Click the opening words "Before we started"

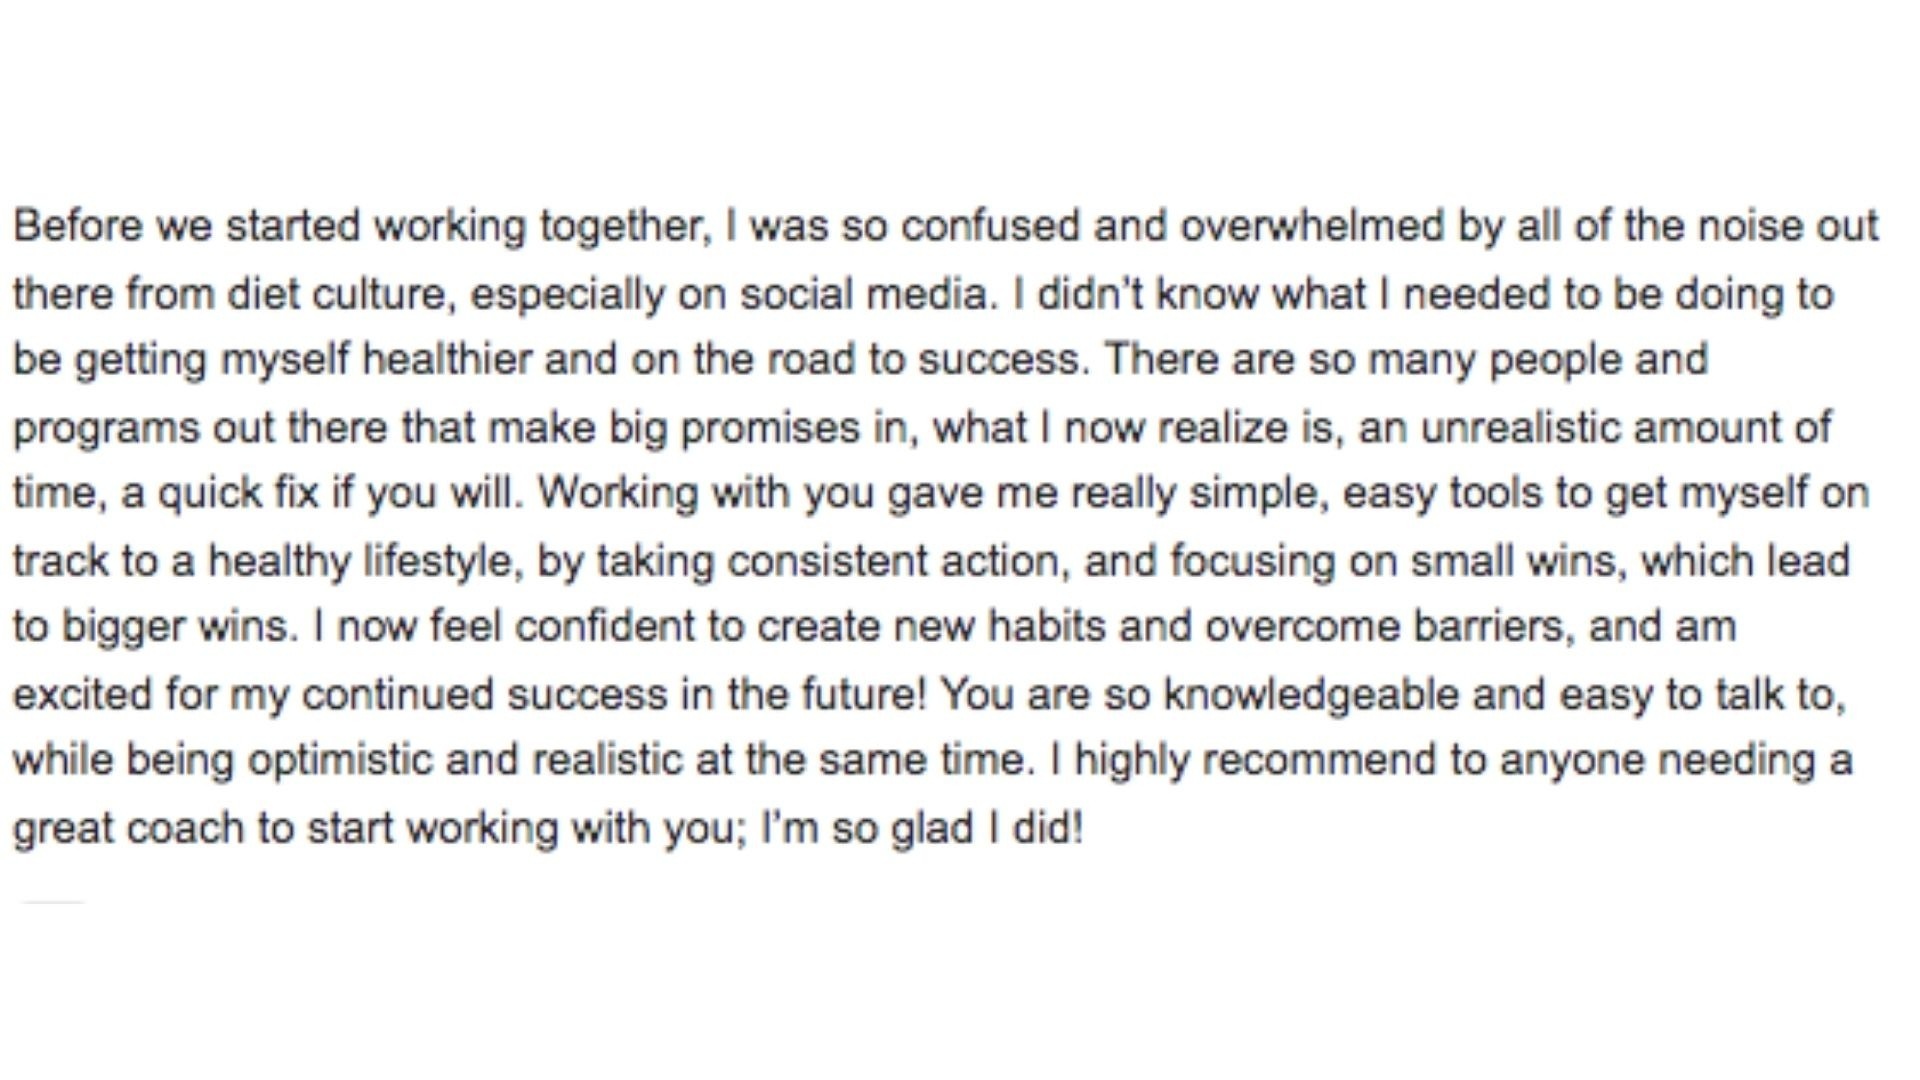[185, 226]
